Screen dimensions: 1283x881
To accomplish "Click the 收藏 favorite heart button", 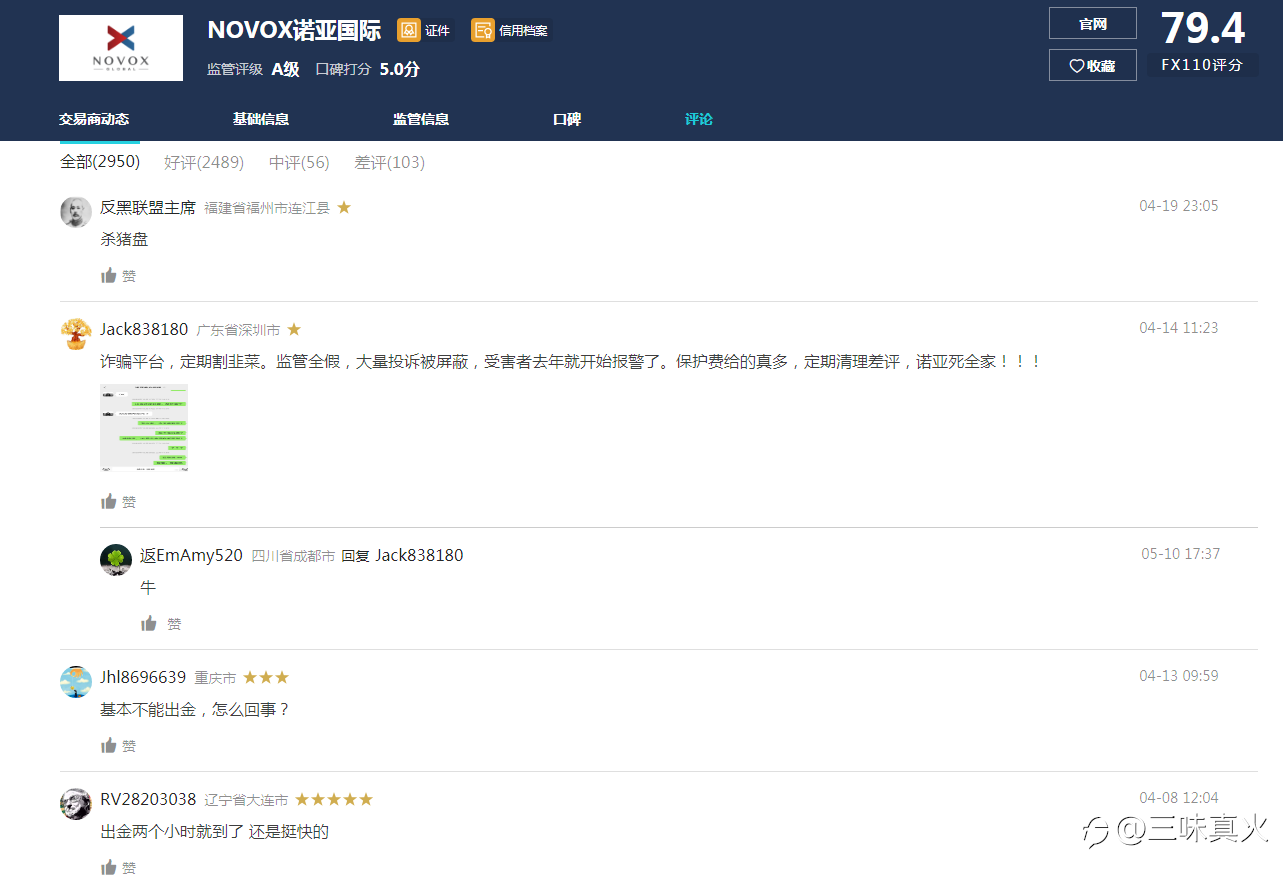I will tap(1092, 65).
